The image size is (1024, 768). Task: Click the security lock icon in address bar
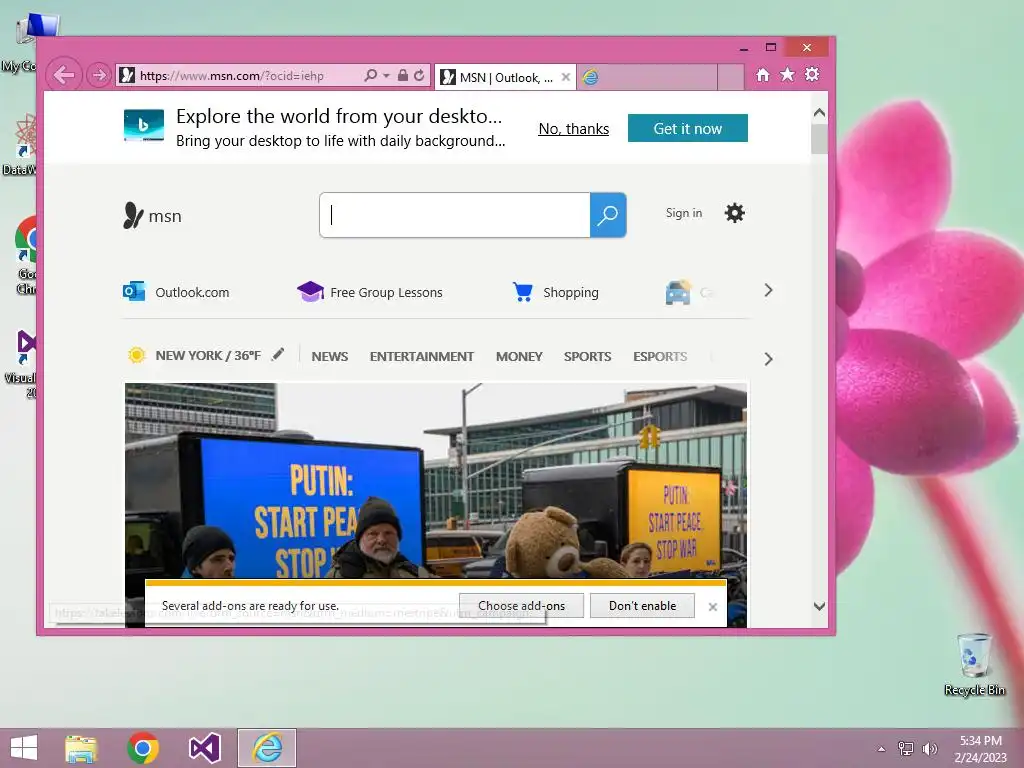click(x=403, y=76)
